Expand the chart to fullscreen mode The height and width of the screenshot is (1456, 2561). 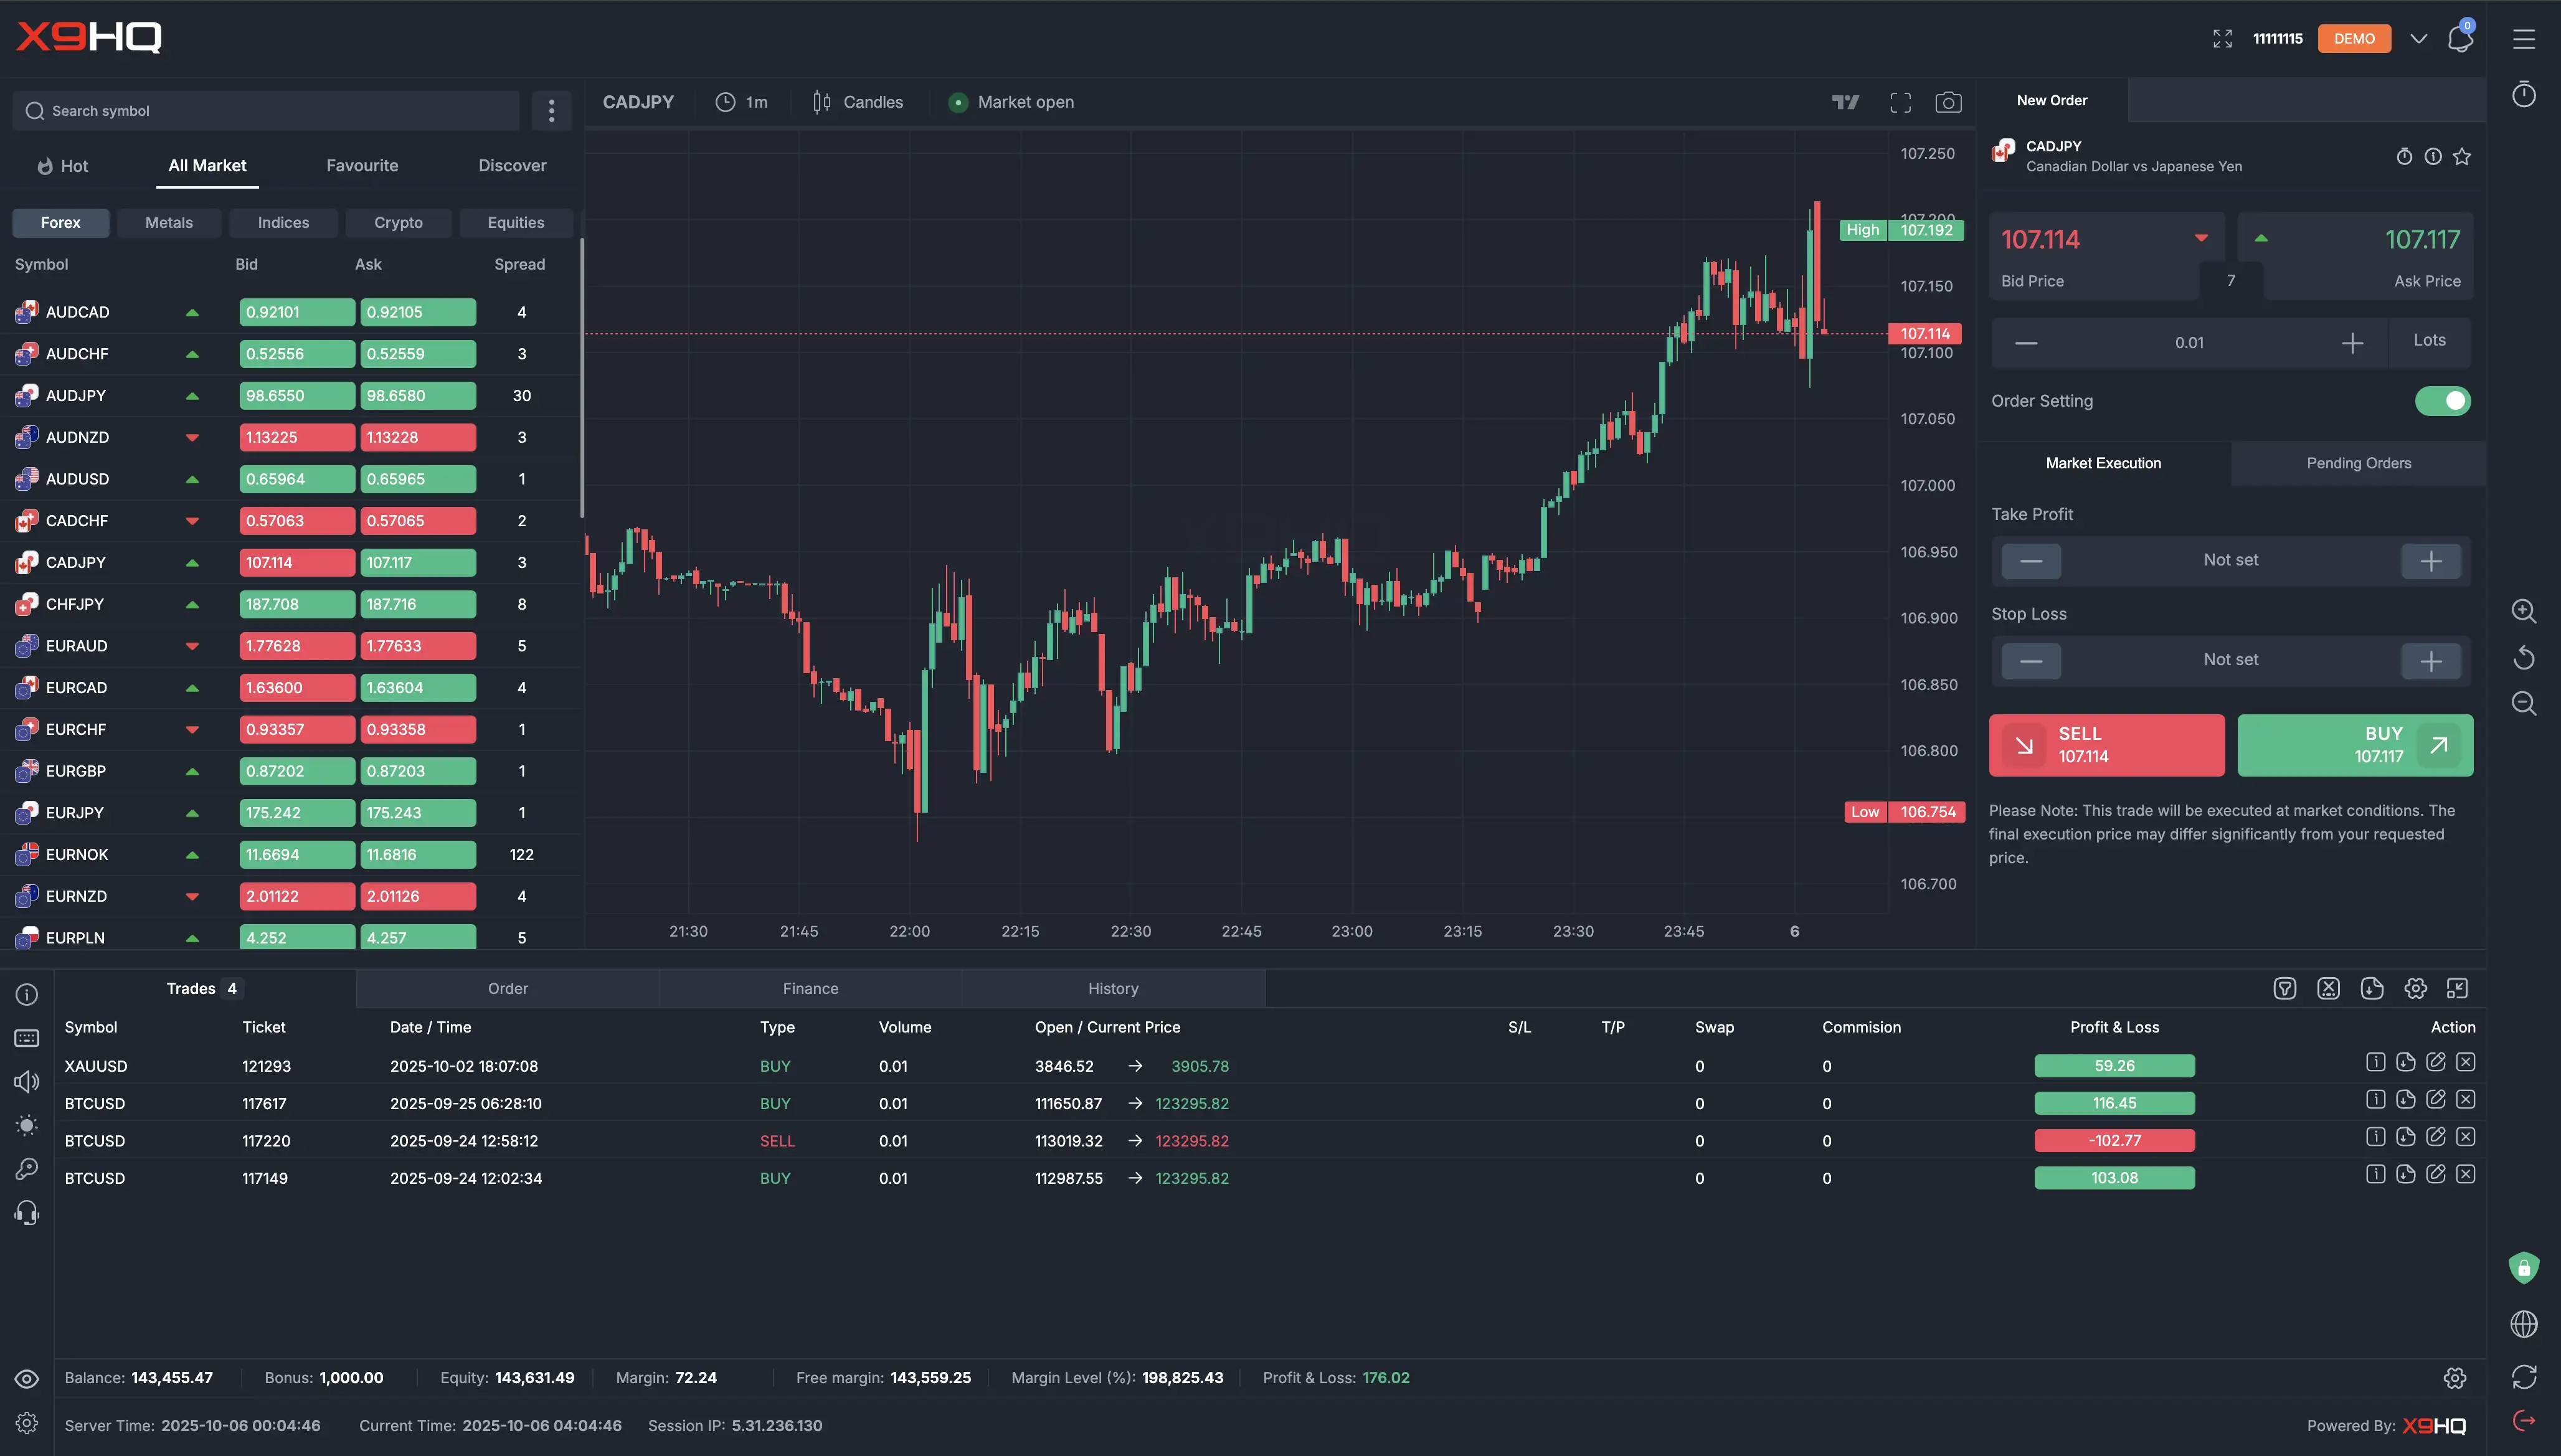1900,102
